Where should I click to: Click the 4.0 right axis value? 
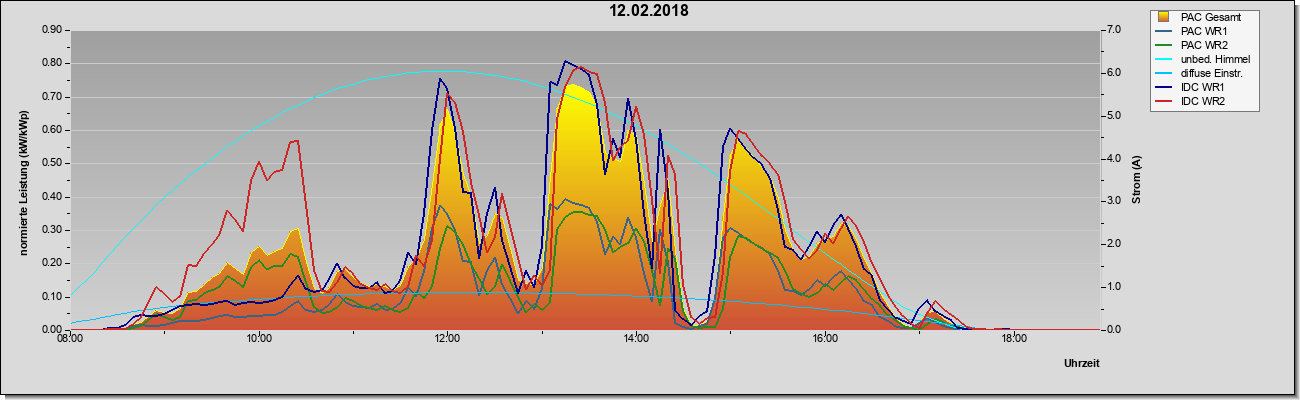[x=1113, y=158]
